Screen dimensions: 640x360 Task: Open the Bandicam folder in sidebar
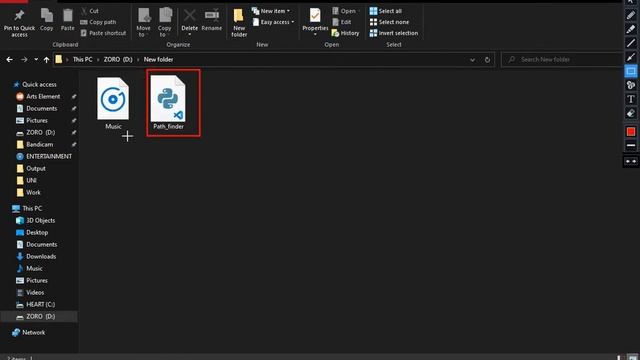(39, 144)
